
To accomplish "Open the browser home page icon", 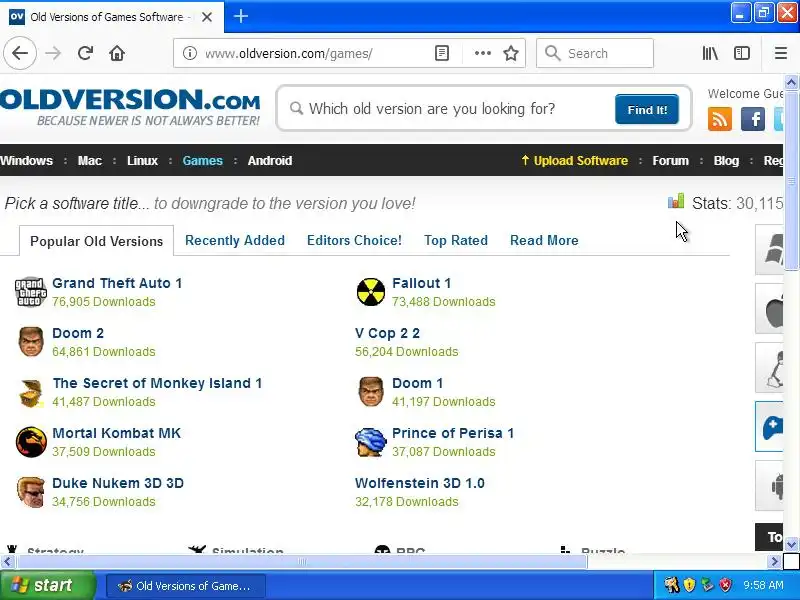I will coord(117,53).
